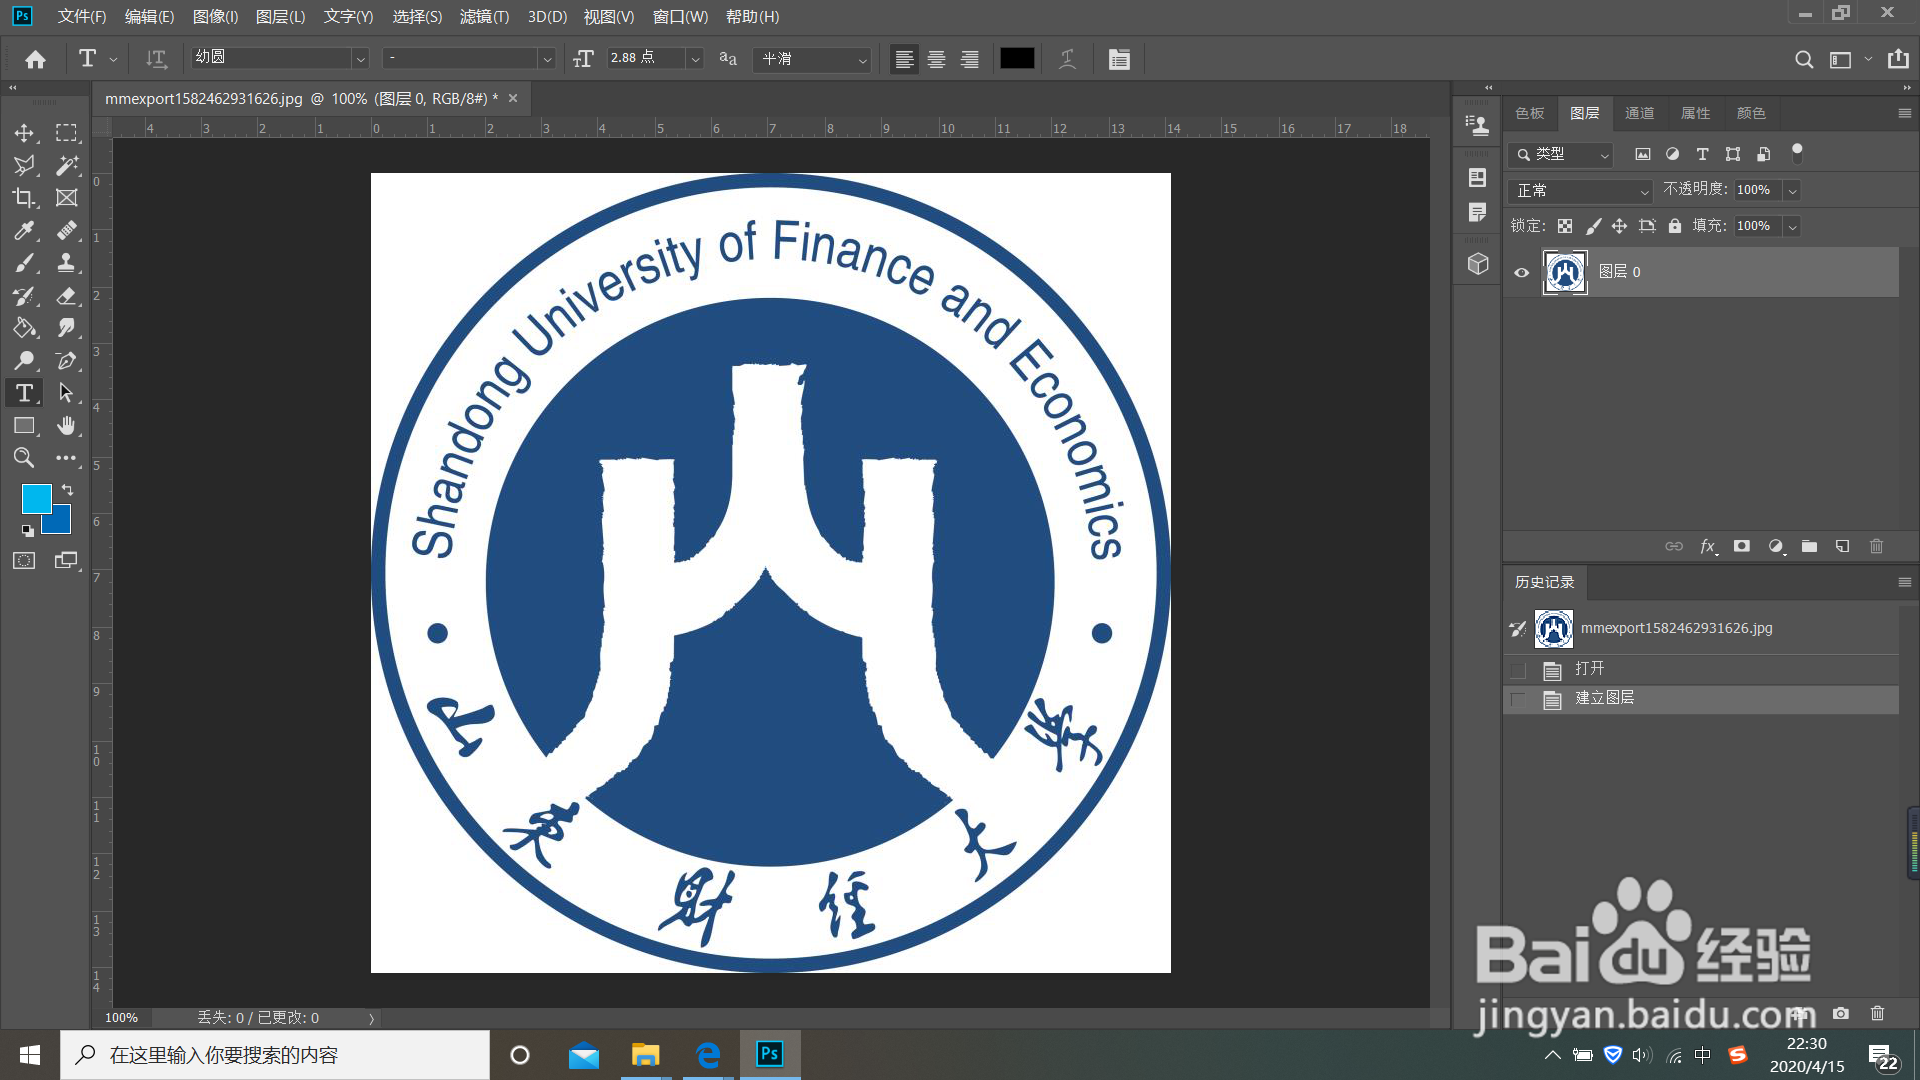
Task: Select the Frame tool
Action: click(x=66, y=198)
